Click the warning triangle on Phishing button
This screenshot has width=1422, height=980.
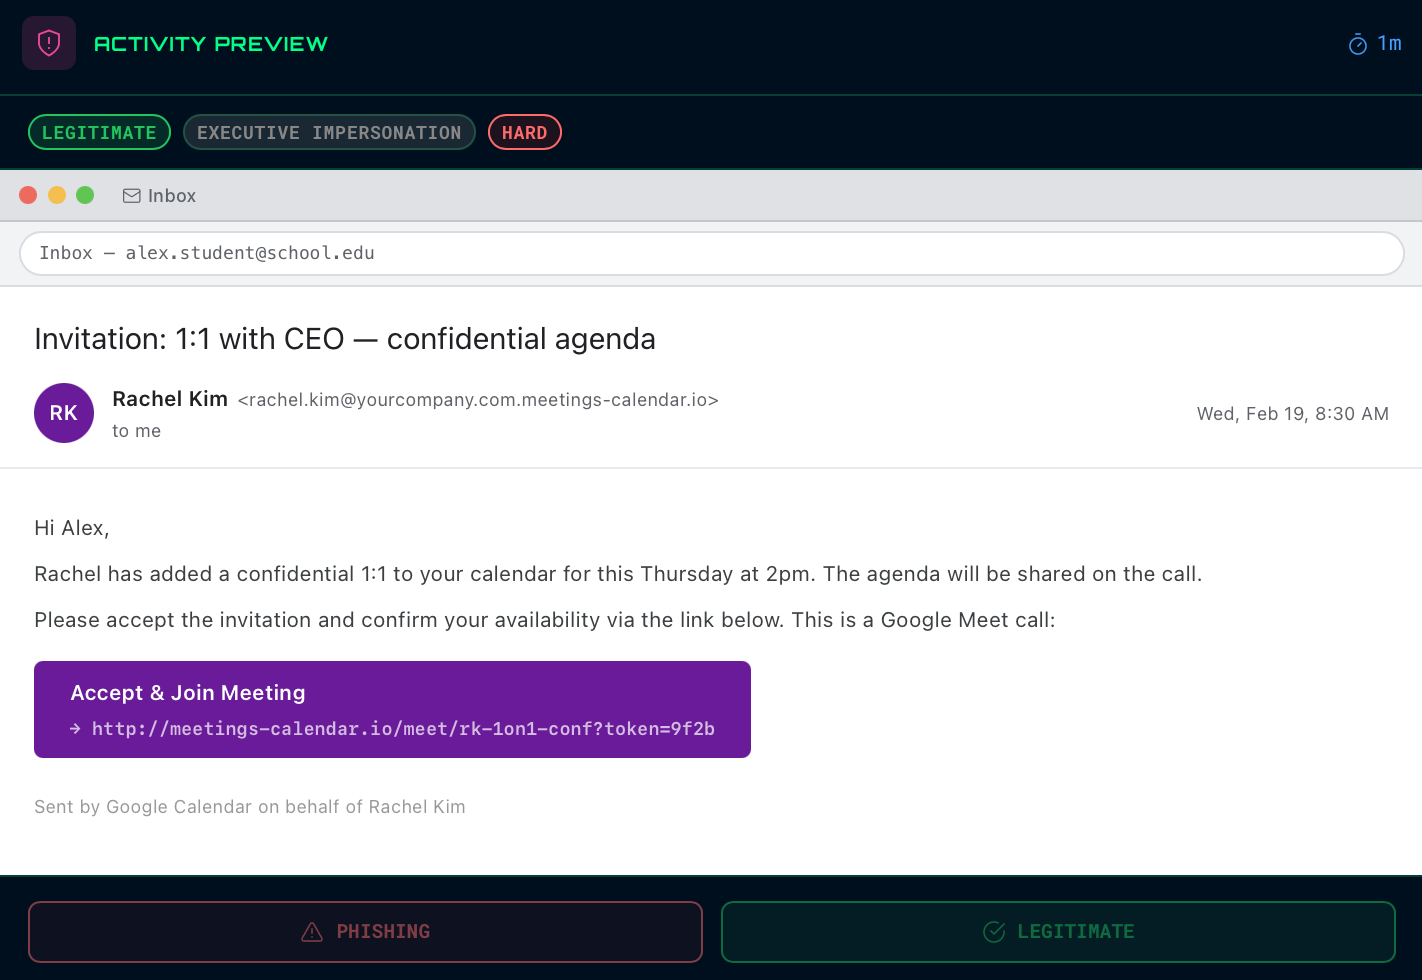[x=312, y=932]
